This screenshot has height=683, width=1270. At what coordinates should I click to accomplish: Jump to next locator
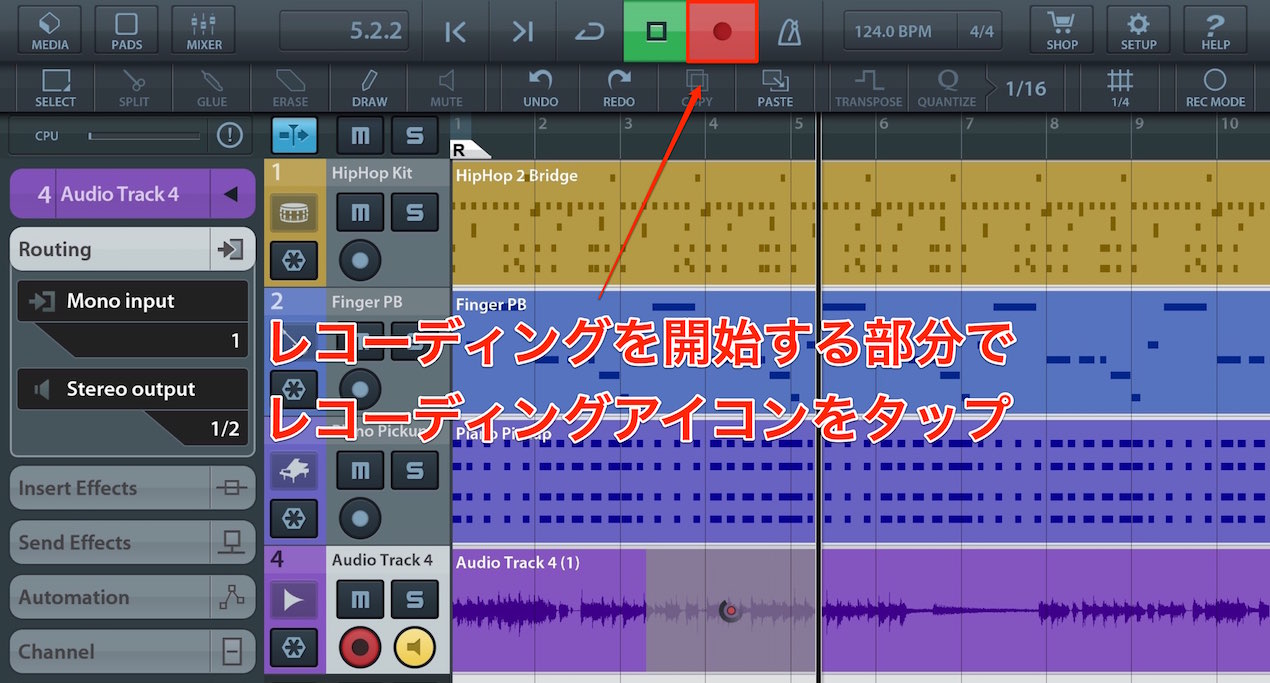pos(522,32)
